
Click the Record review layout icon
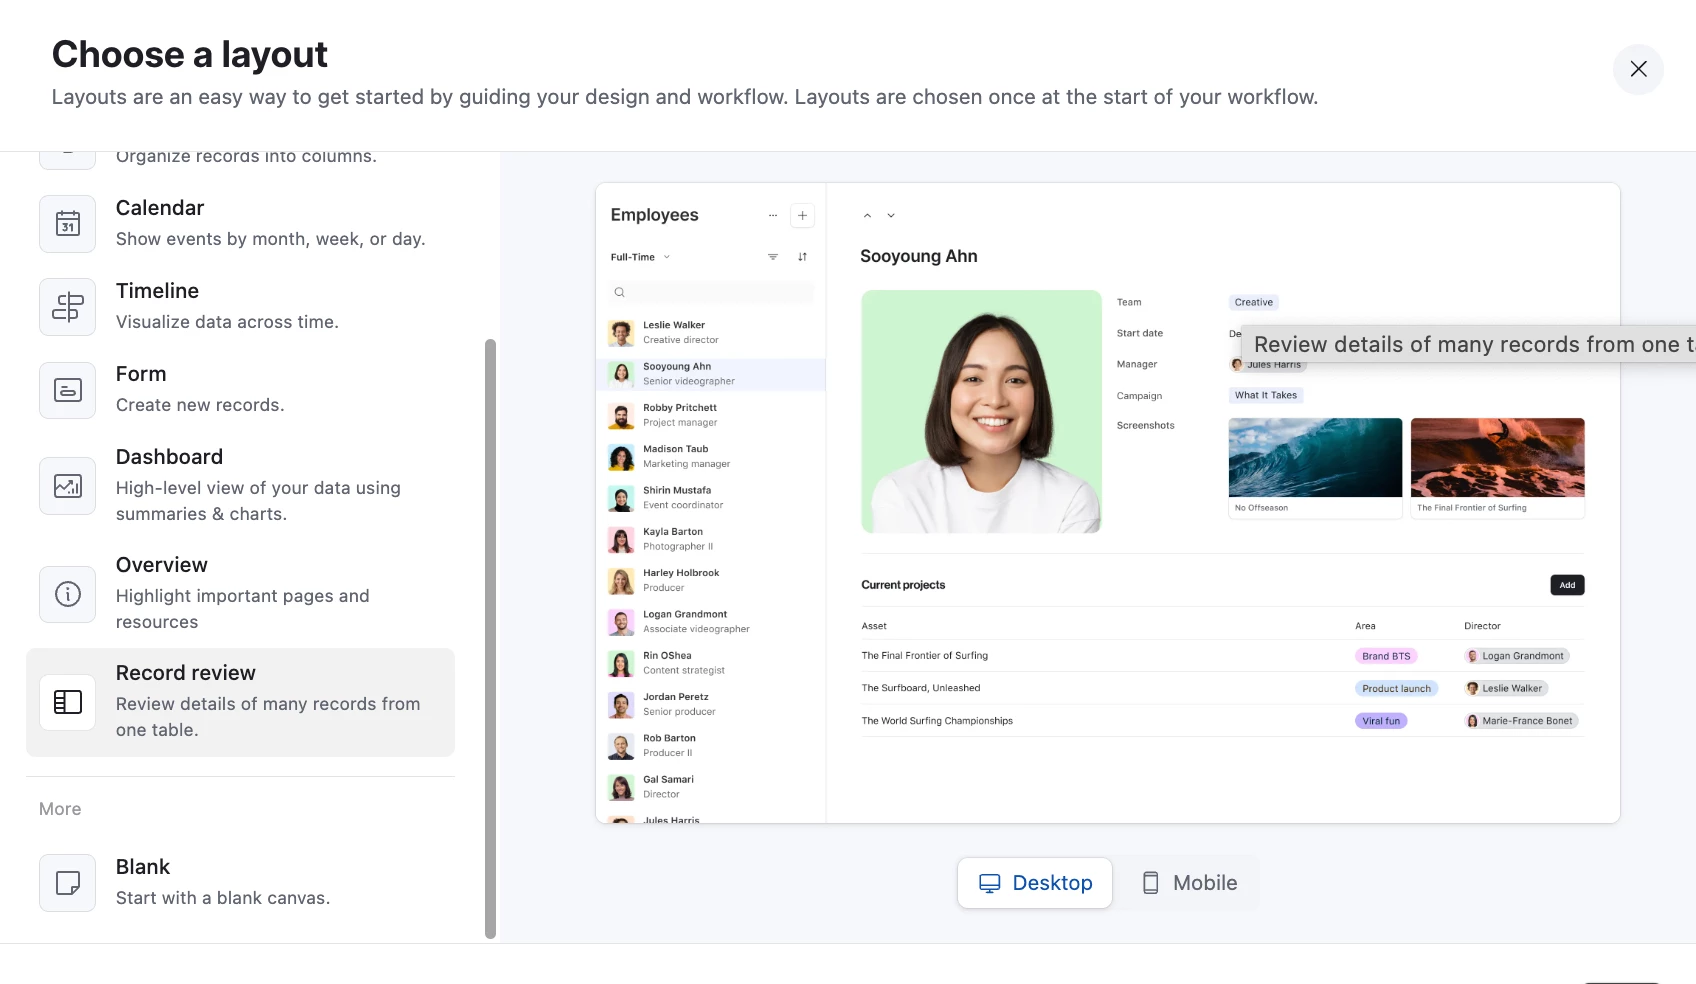[x=68, y=702]
